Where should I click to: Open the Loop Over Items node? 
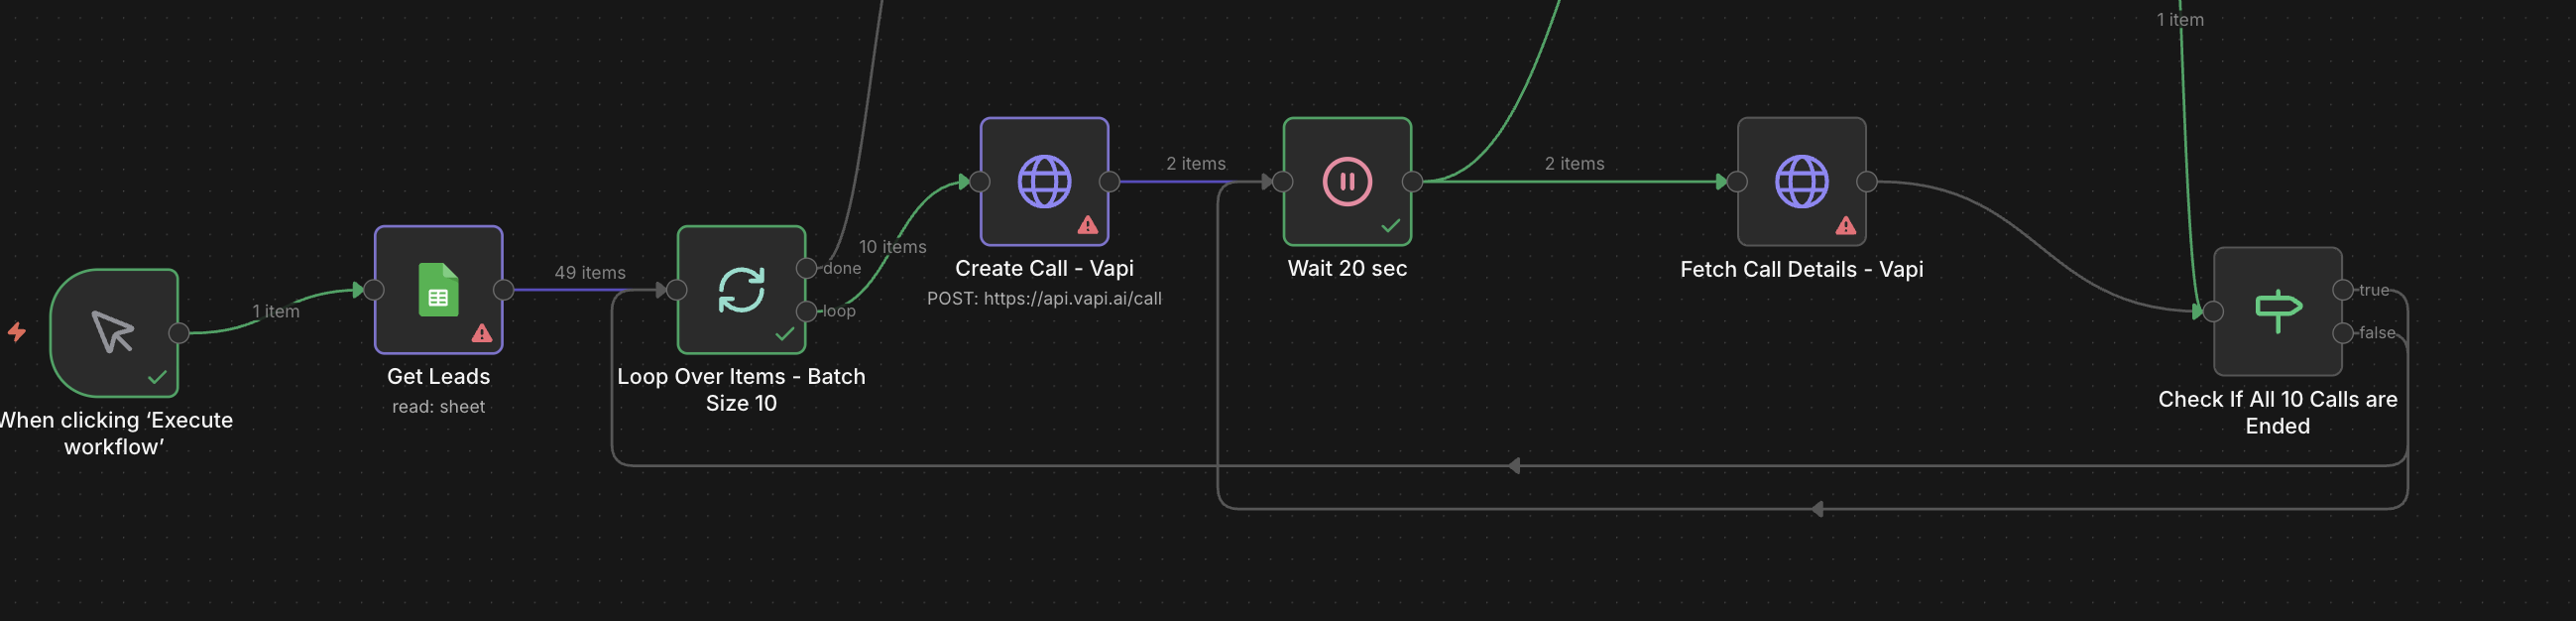[x=741, y=289]
